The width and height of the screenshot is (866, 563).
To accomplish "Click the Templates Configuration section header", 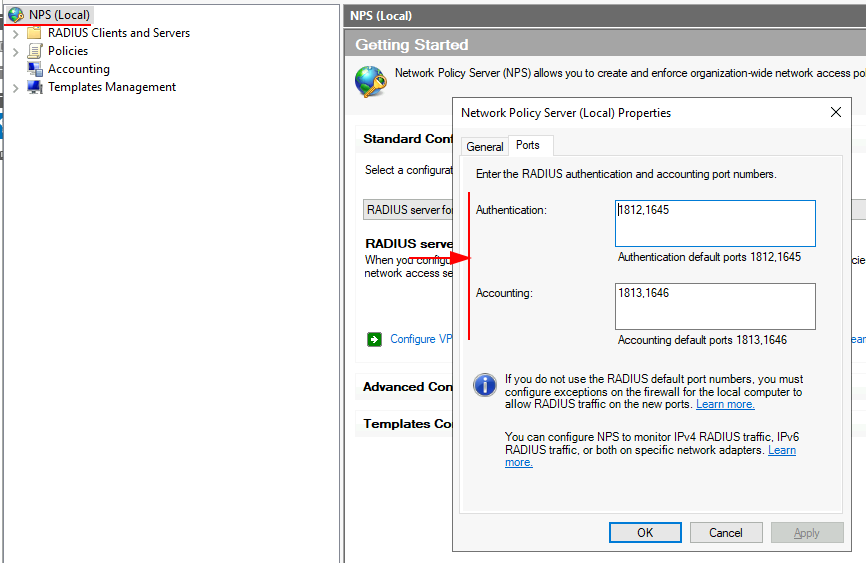I will click(x=408, y=424).
